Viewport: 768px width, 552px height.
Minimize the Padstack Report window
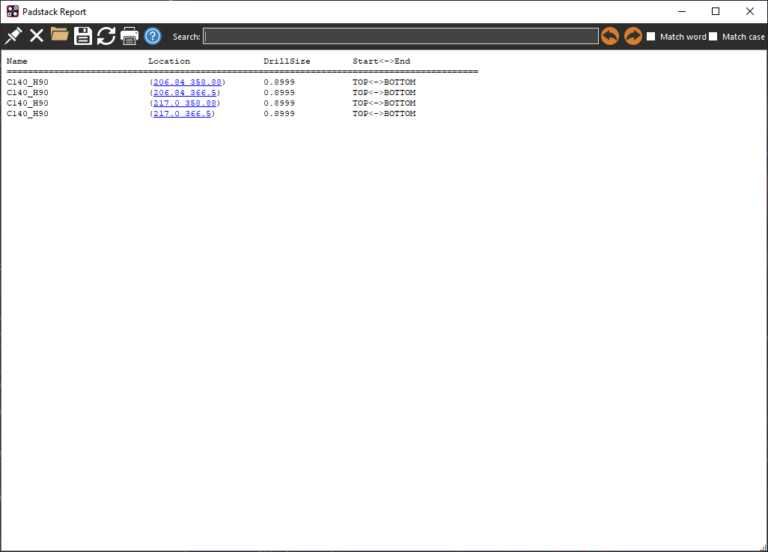[x=681, y=11]
